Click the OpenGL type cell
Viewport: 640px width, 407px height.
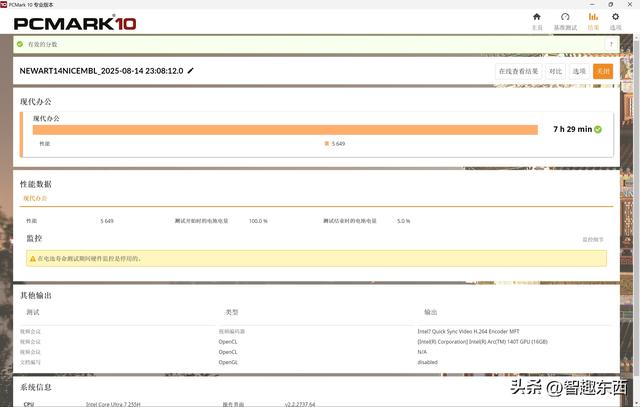click(x=228, y=362)
